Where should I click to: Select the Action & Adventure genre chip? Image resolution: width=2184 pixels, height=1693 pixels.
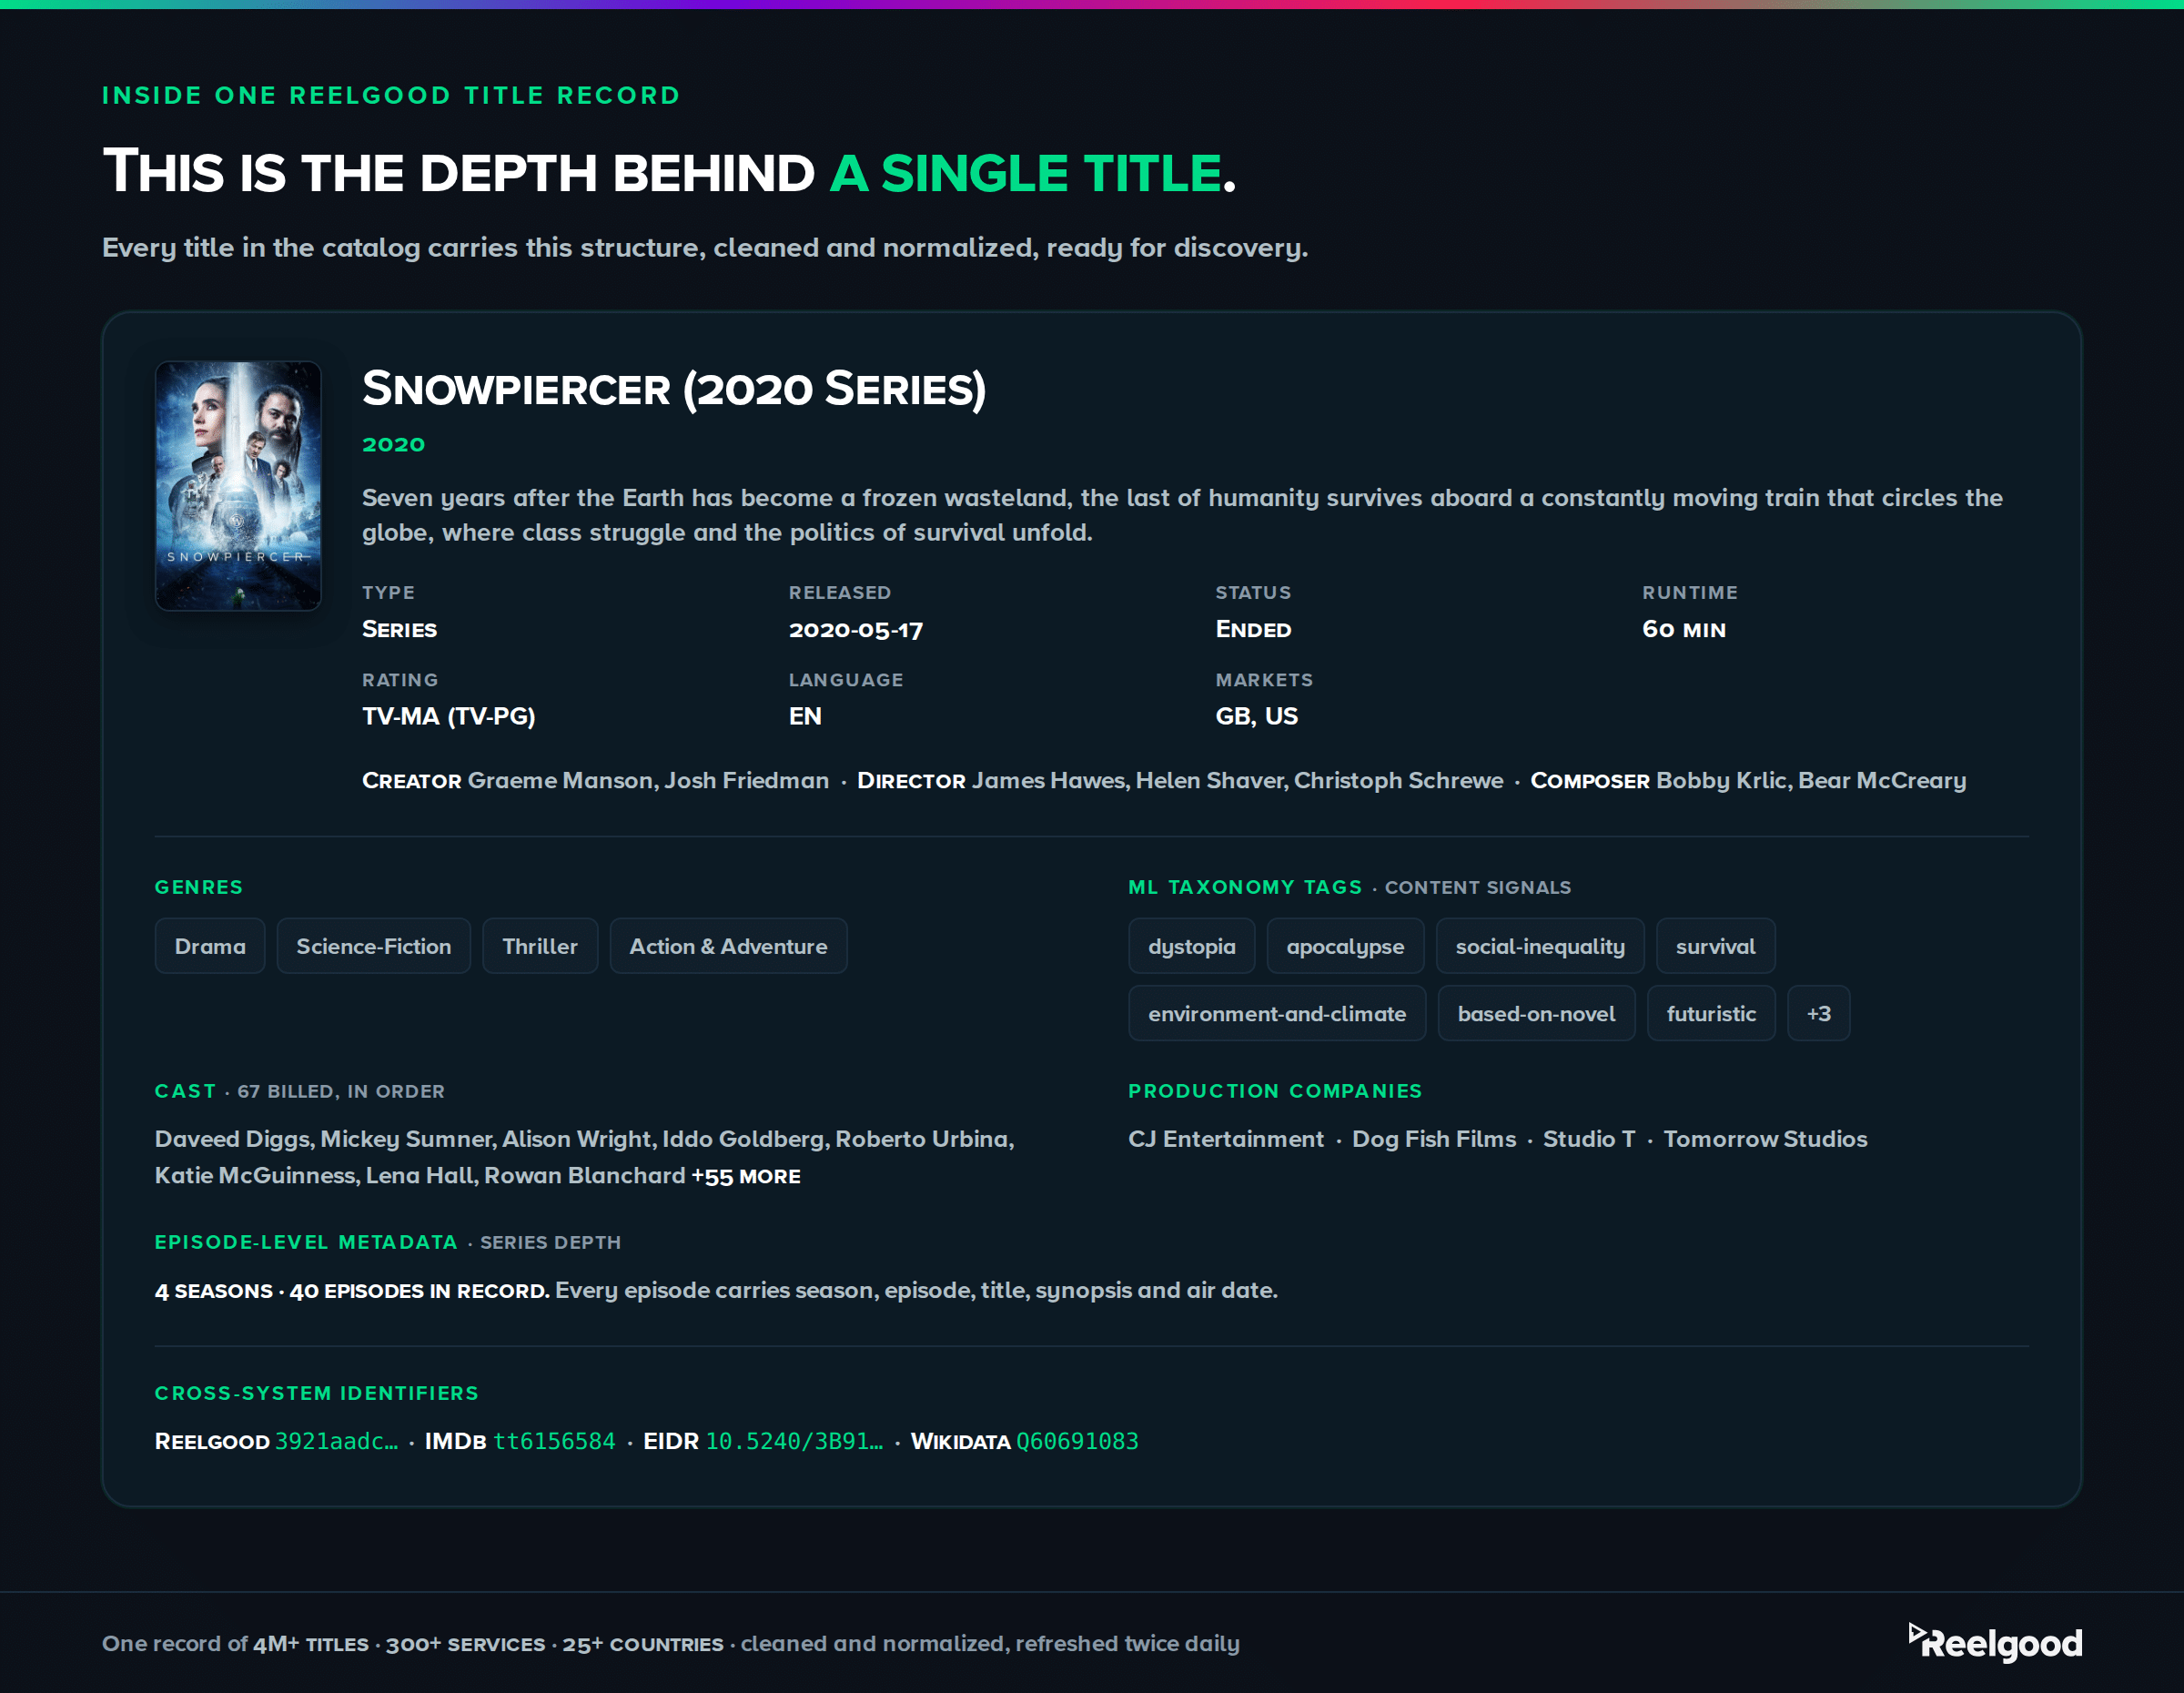(728, 946)
